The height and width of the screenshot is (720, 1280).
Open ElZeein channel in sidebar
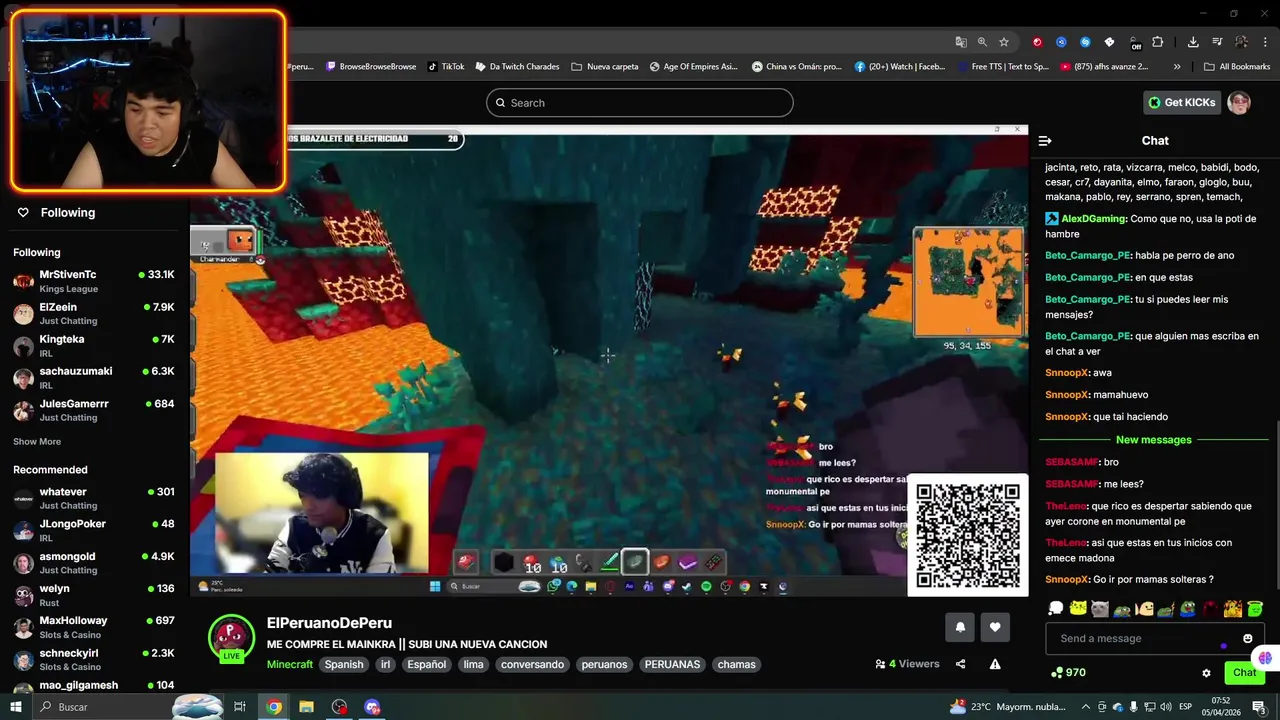point(95,313)
